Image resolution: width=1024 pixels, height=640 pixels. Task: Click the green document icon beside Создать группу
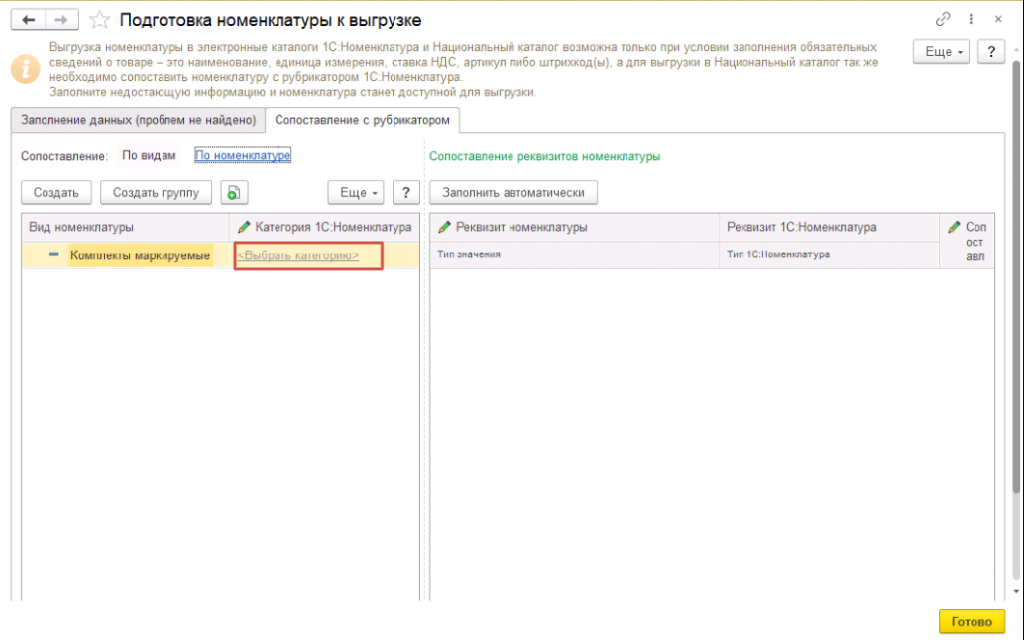point(234,193)
